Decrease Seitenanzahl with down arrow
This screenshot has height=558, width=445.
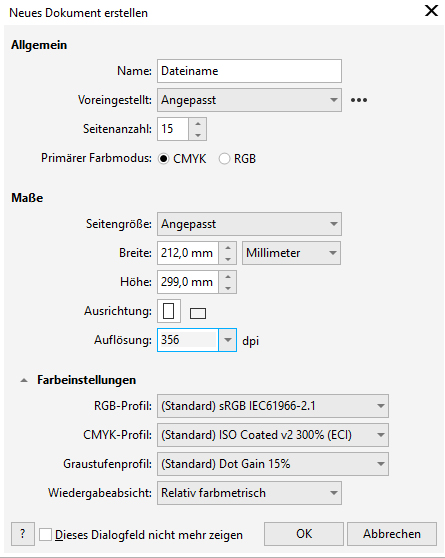click(x=198, y=135)
